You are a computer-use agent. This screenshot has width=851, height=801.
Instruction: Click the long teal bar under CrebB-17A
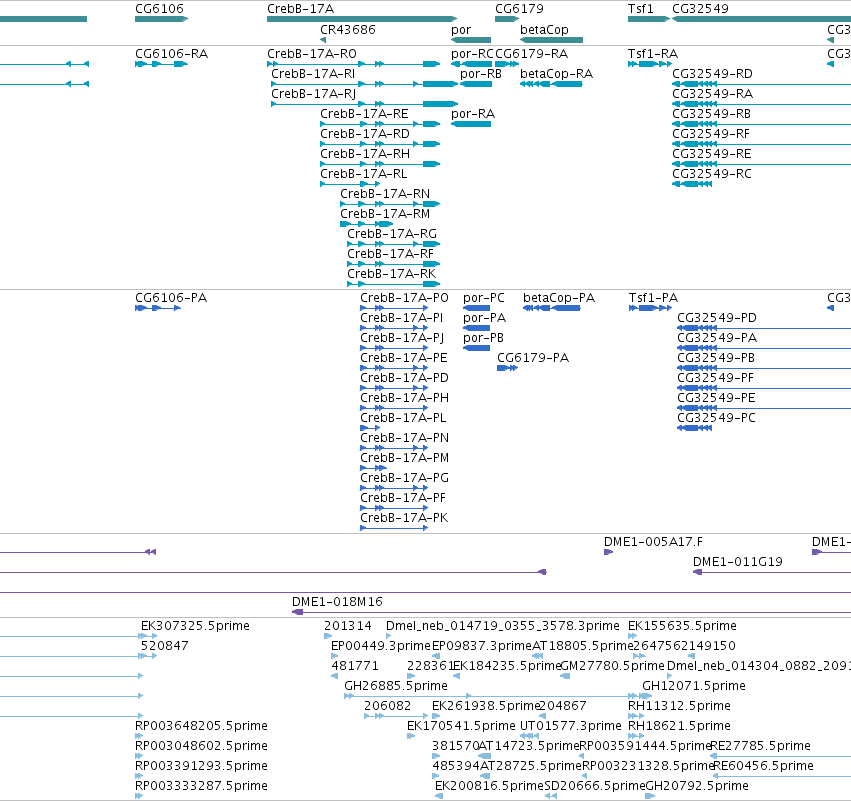click(x=361, y=19)
